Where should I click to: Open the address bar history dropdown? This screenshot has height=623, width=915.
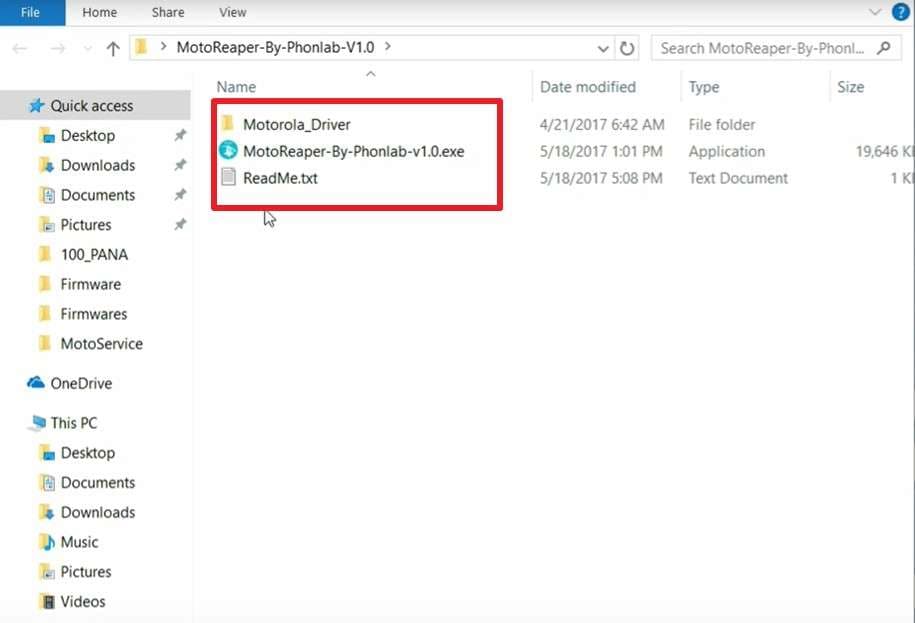click(603, 48)
